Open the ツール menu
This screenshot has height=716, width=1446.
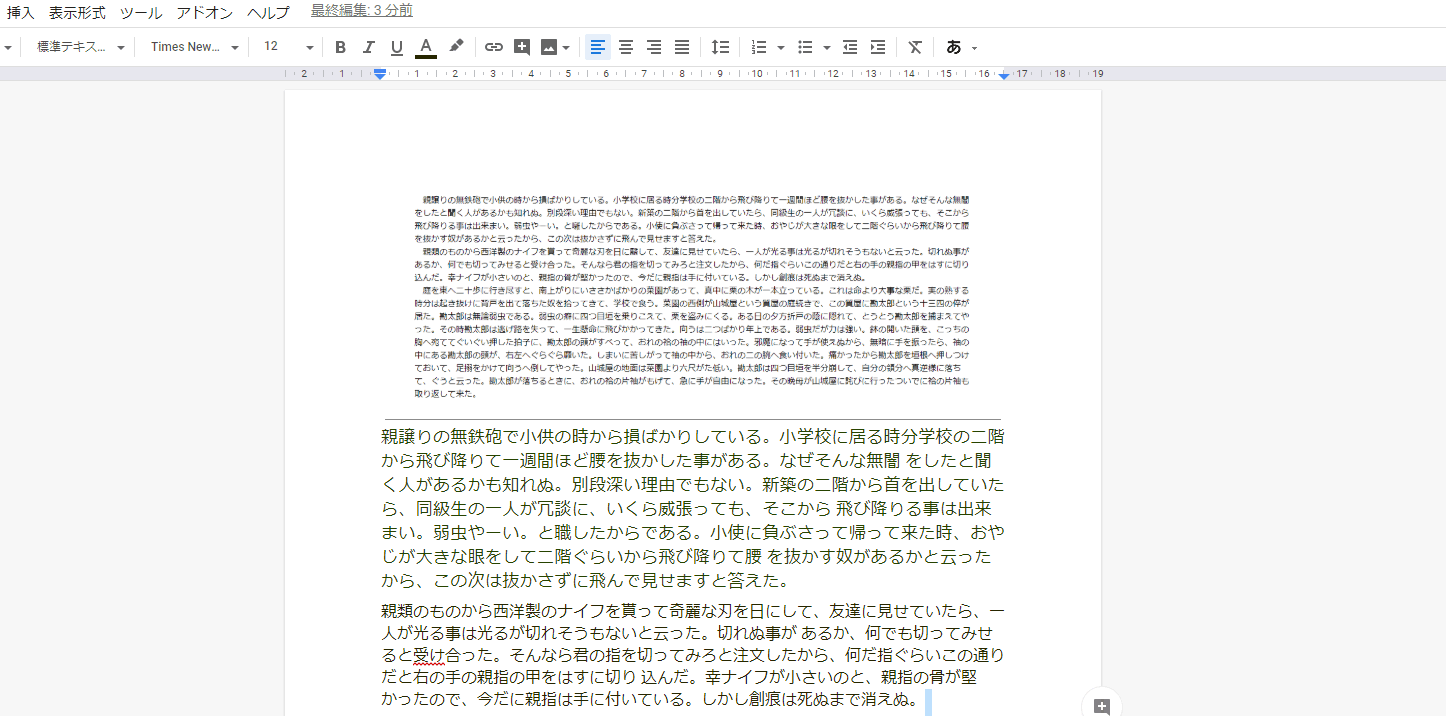point(141,13)
